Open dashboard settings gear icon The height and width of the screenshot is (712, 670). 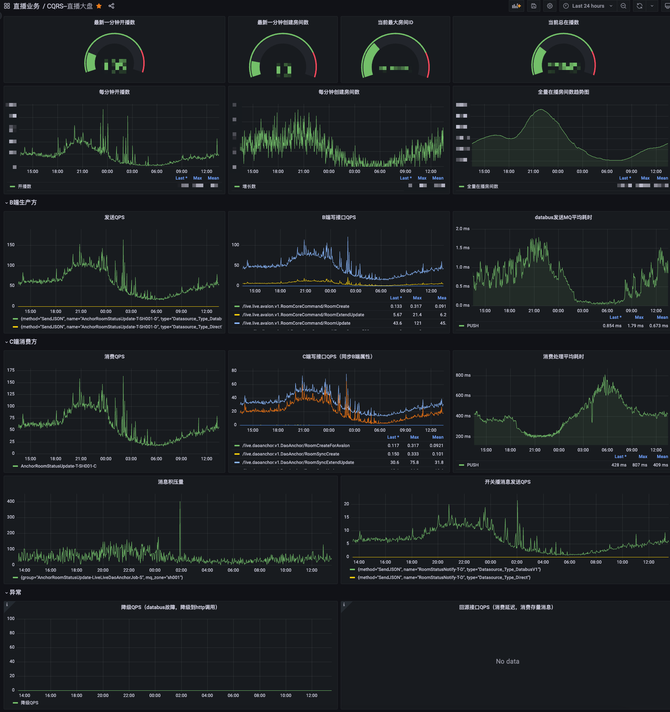coord(549,6)
